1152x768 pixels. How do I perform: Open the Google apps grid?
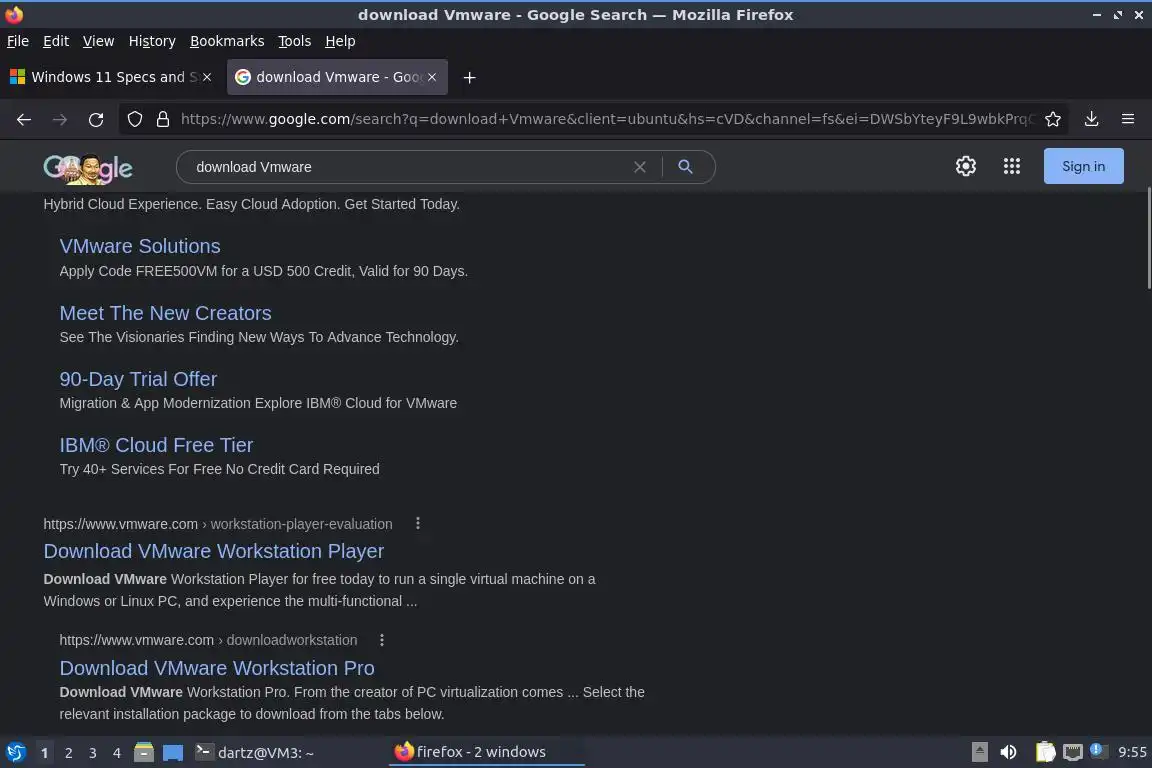click(x=1012, y=166)
